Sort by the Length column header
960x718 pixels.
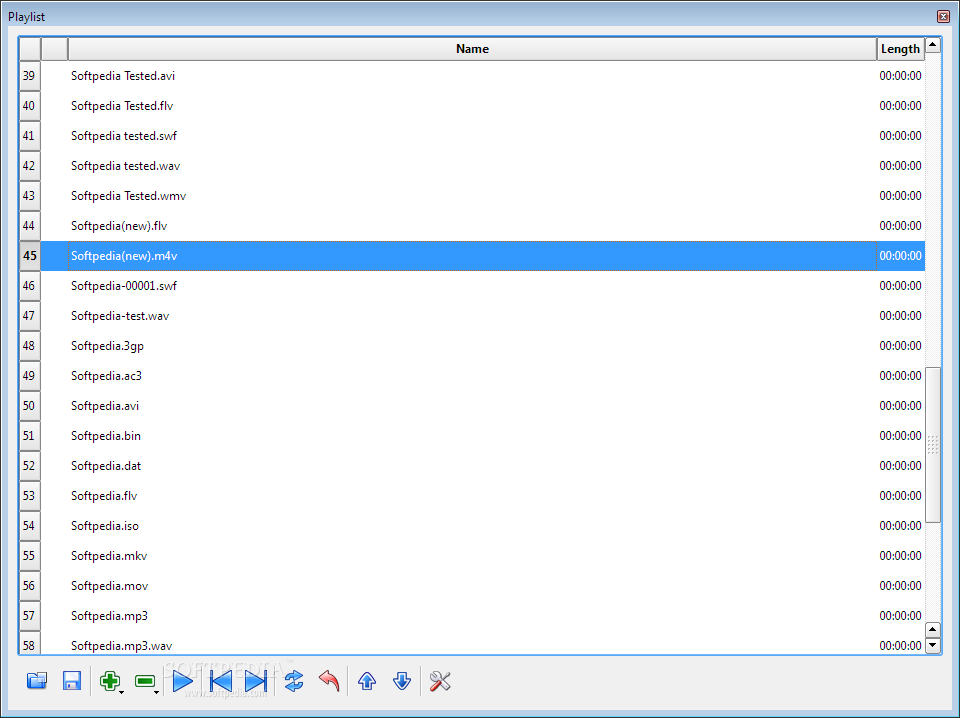pos(900,49)
